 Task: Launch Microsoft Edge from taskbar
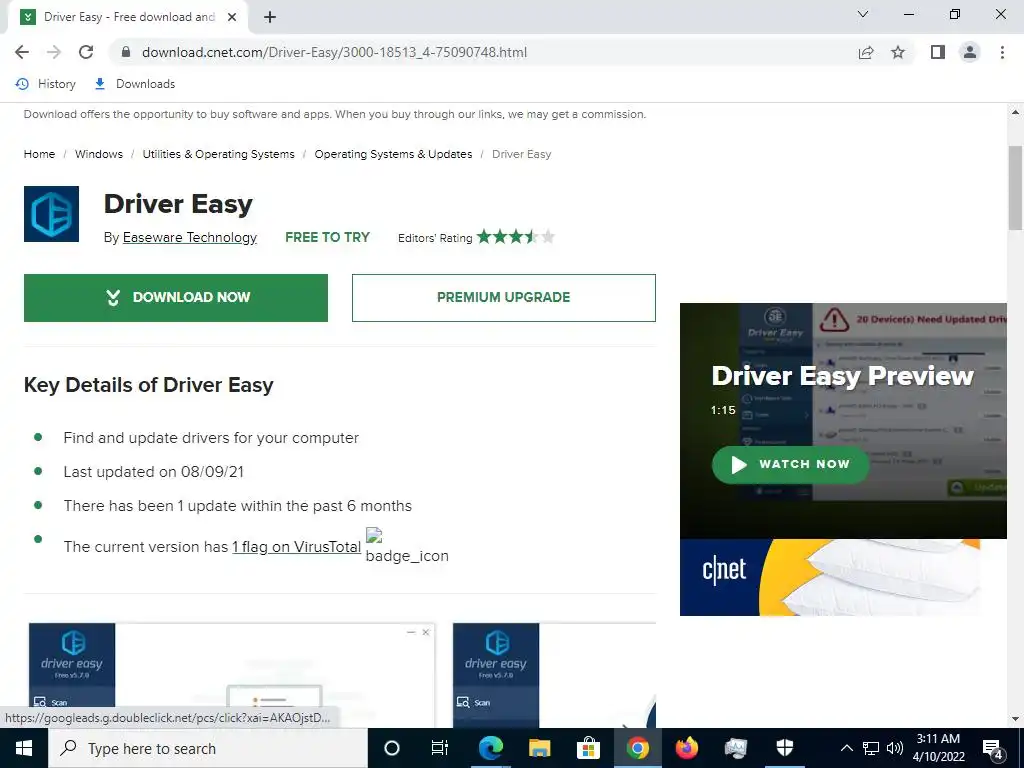[490, 748]
